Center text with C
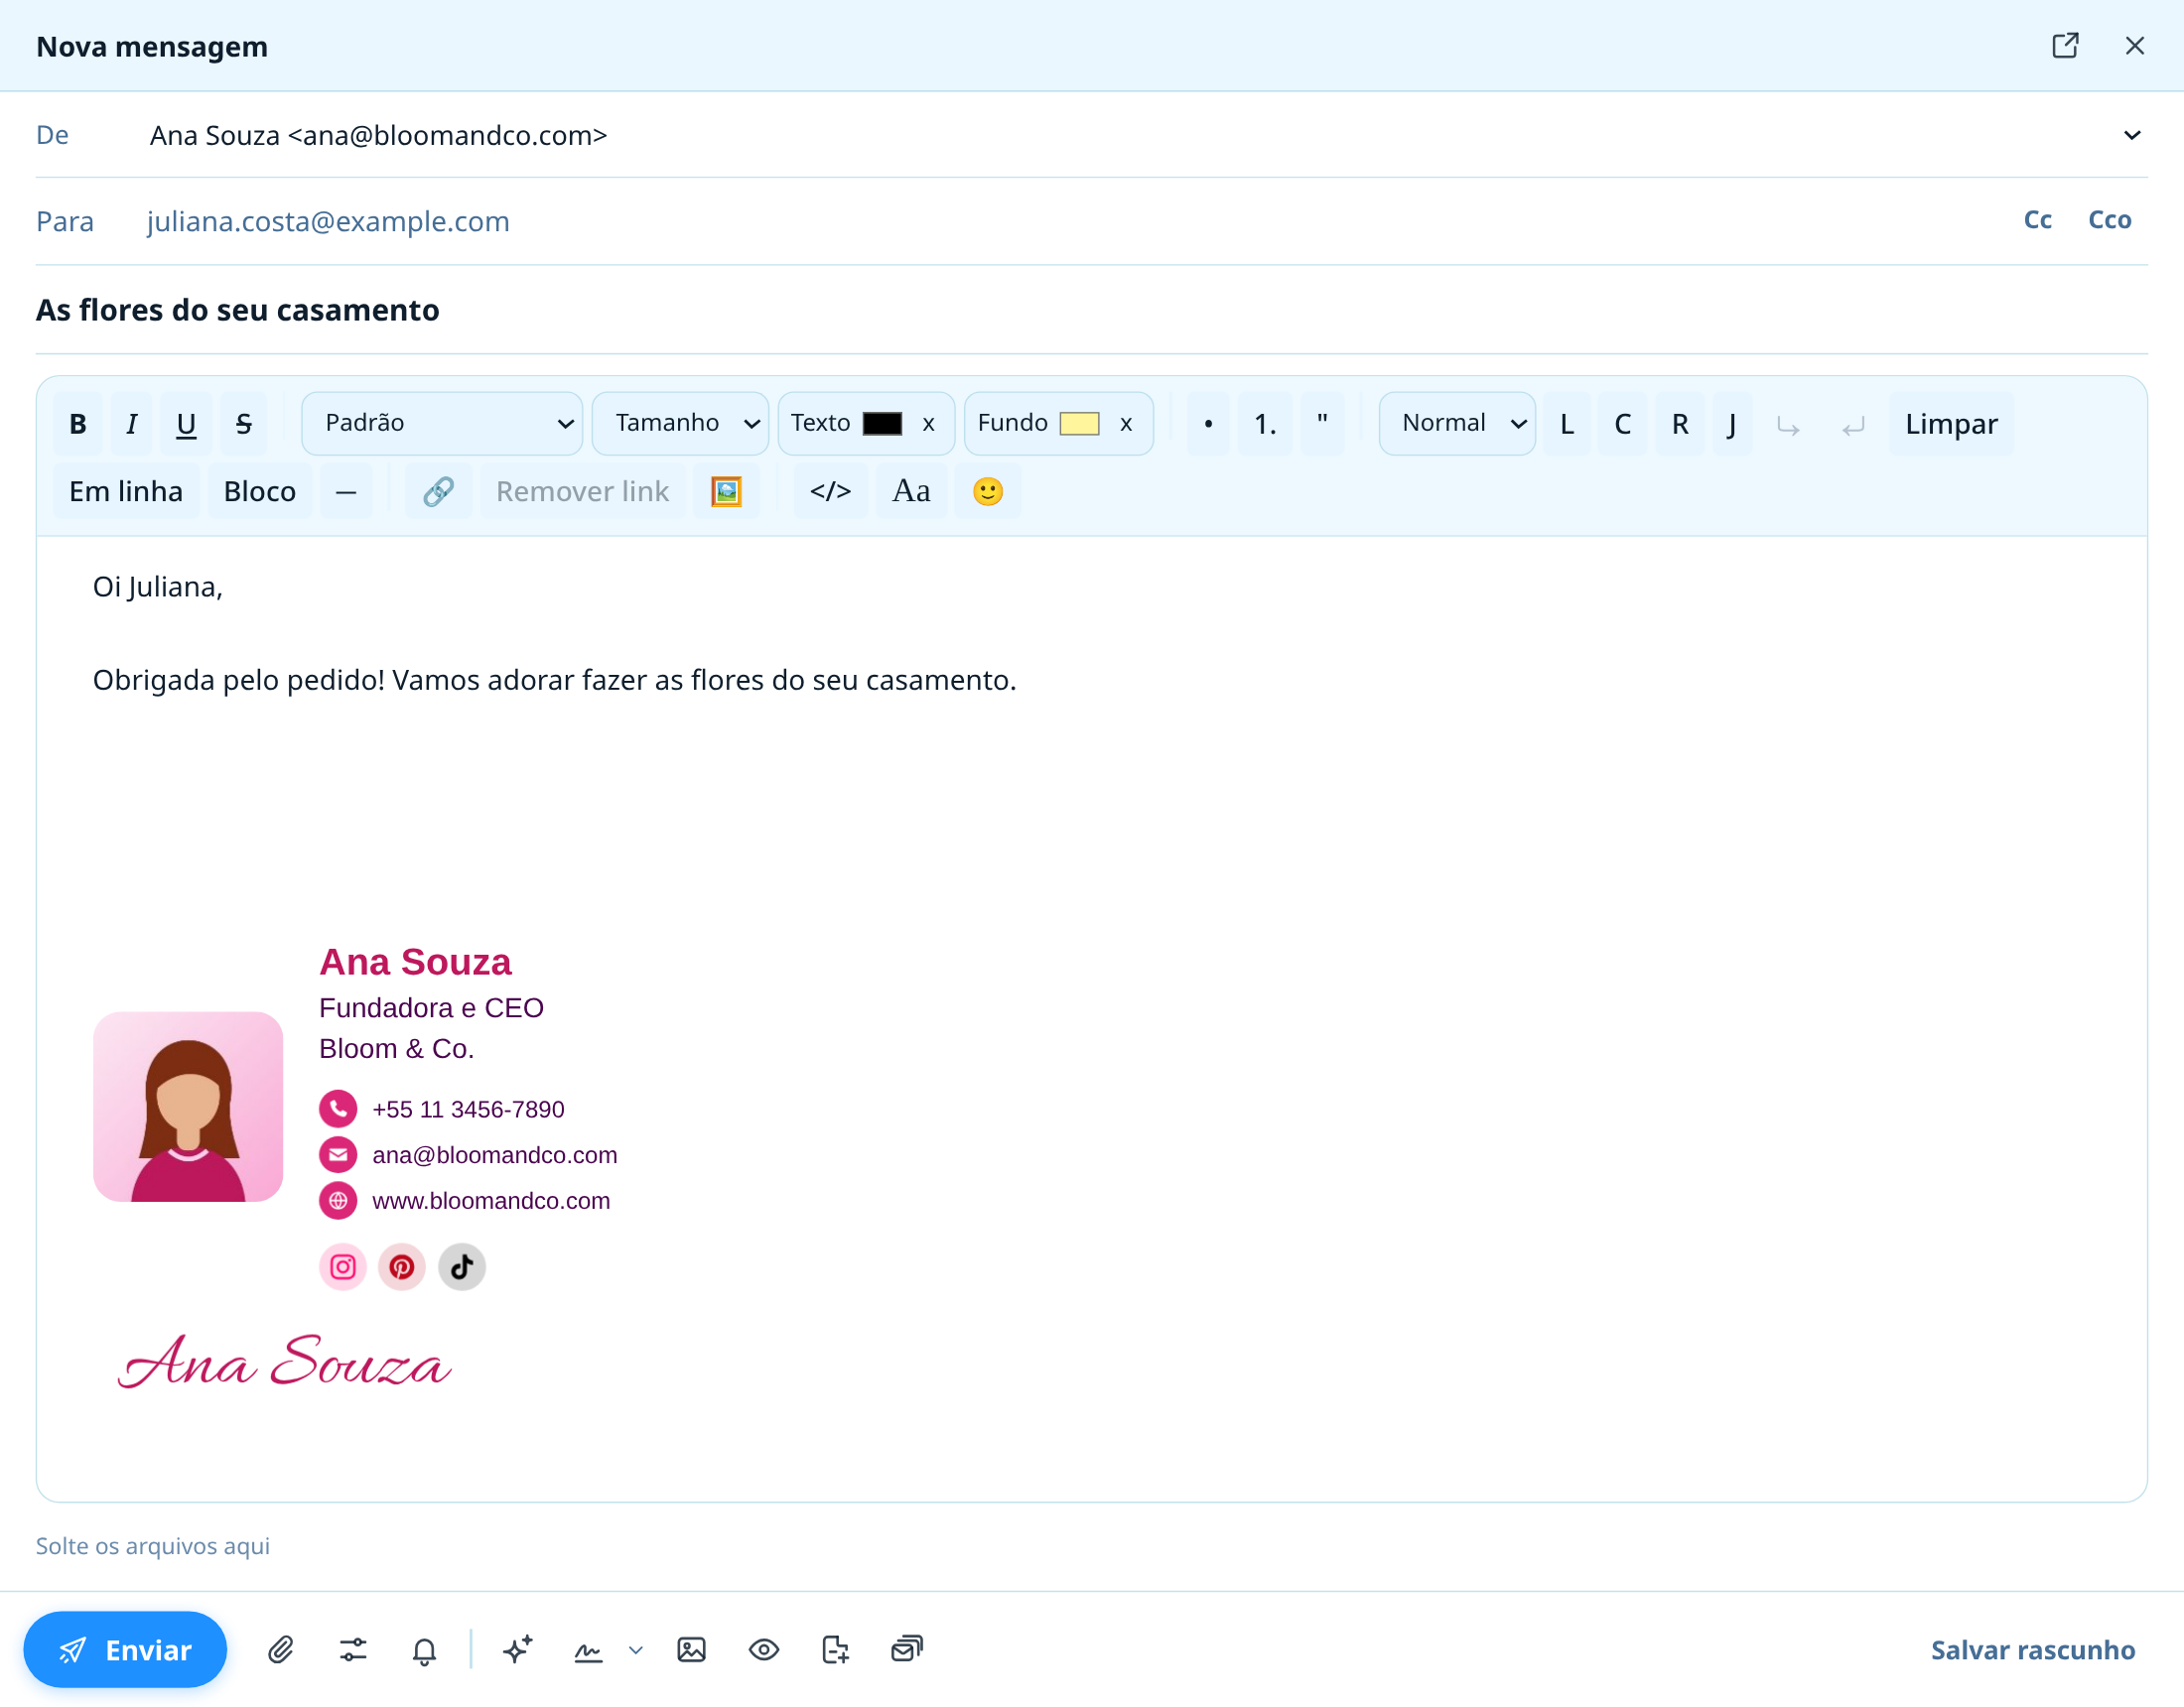2184x1707 pixels. pos(1622,424)
